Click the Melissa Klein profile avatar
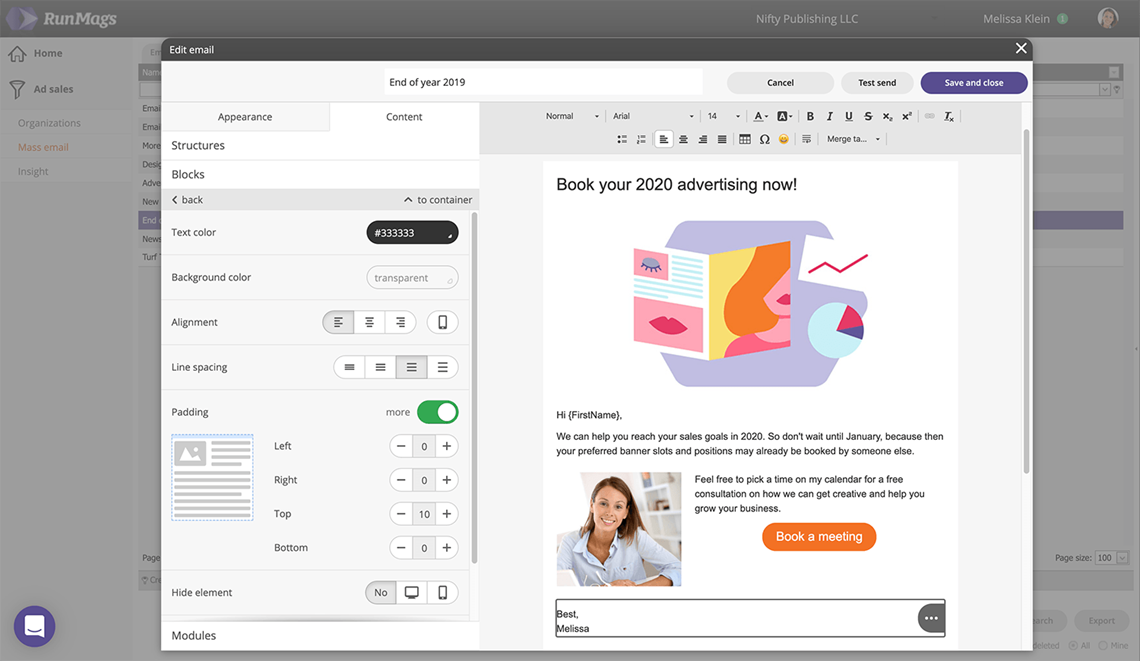This screenshot has height=661, width=1140. pos(1107,18)
